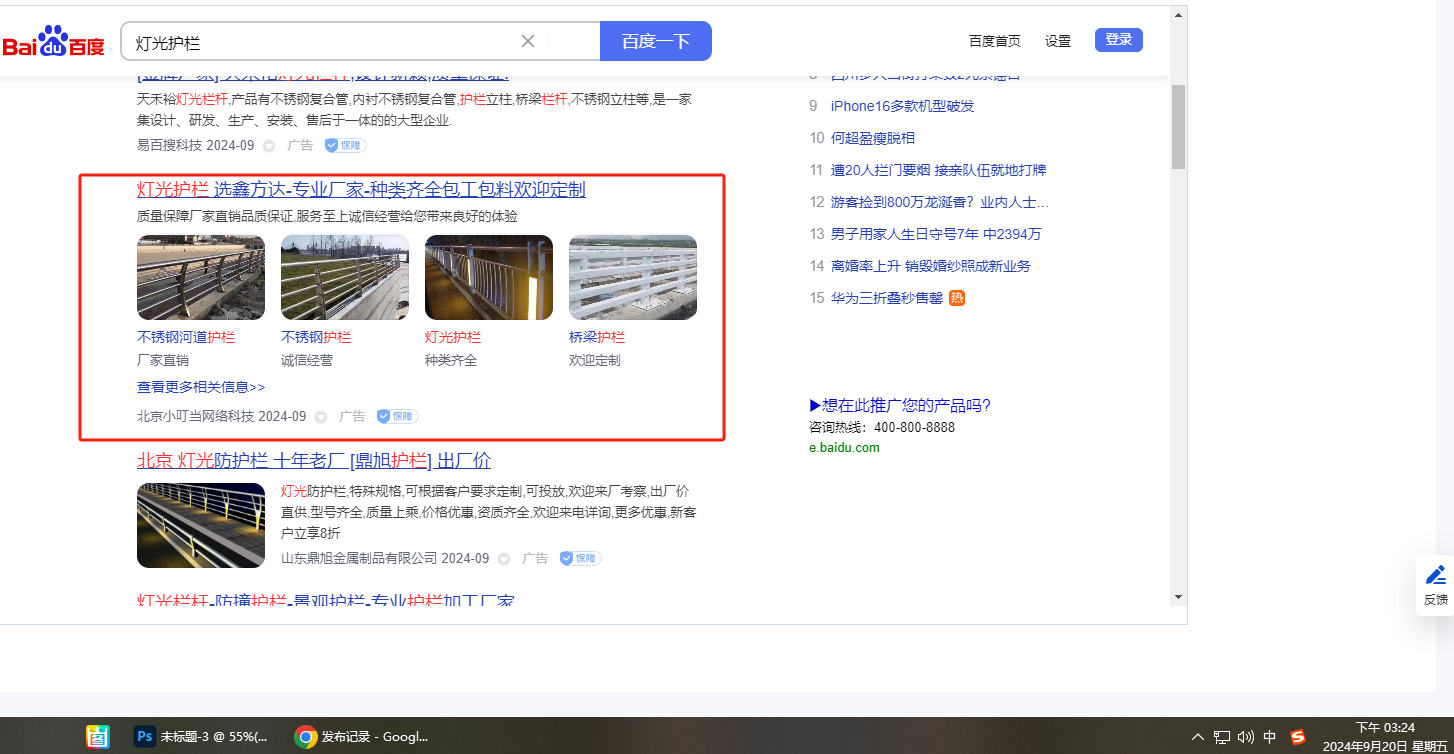This screenshot has height=754, width=1454.
Task: Open the 不锈钢河道护栏 thumbnail image
Action: [x=201, y=277]
